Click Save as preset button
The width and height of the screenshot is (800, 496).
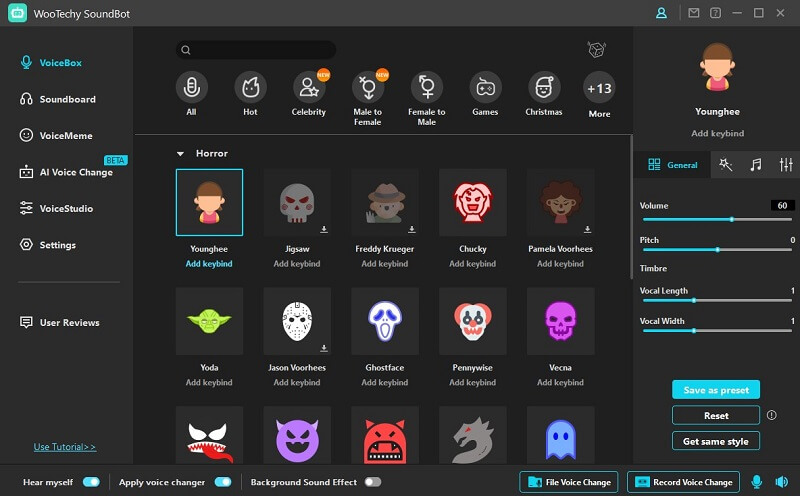(x=716, y=390)
